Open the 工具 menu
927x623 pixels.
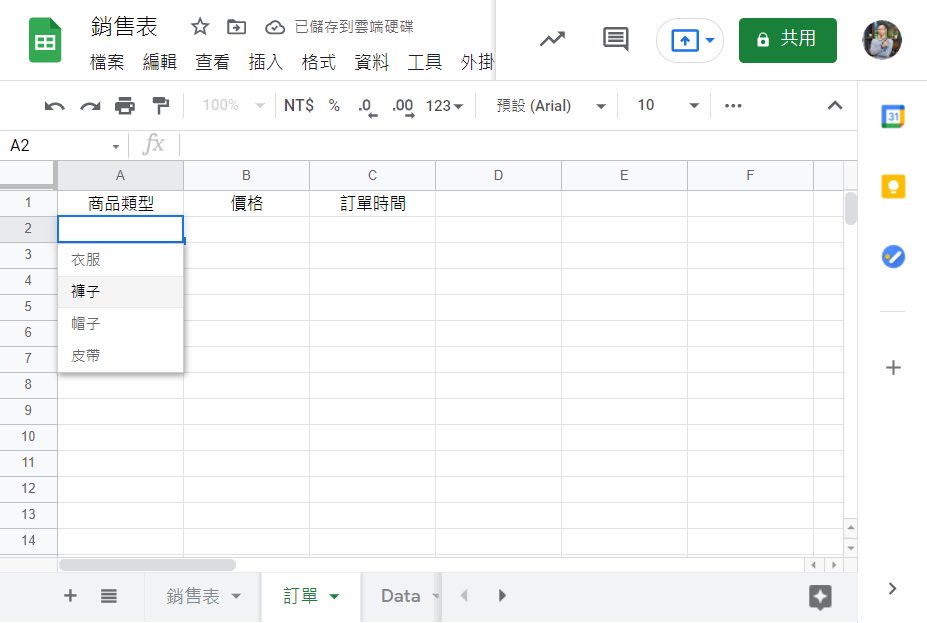[x=424, y=61]
